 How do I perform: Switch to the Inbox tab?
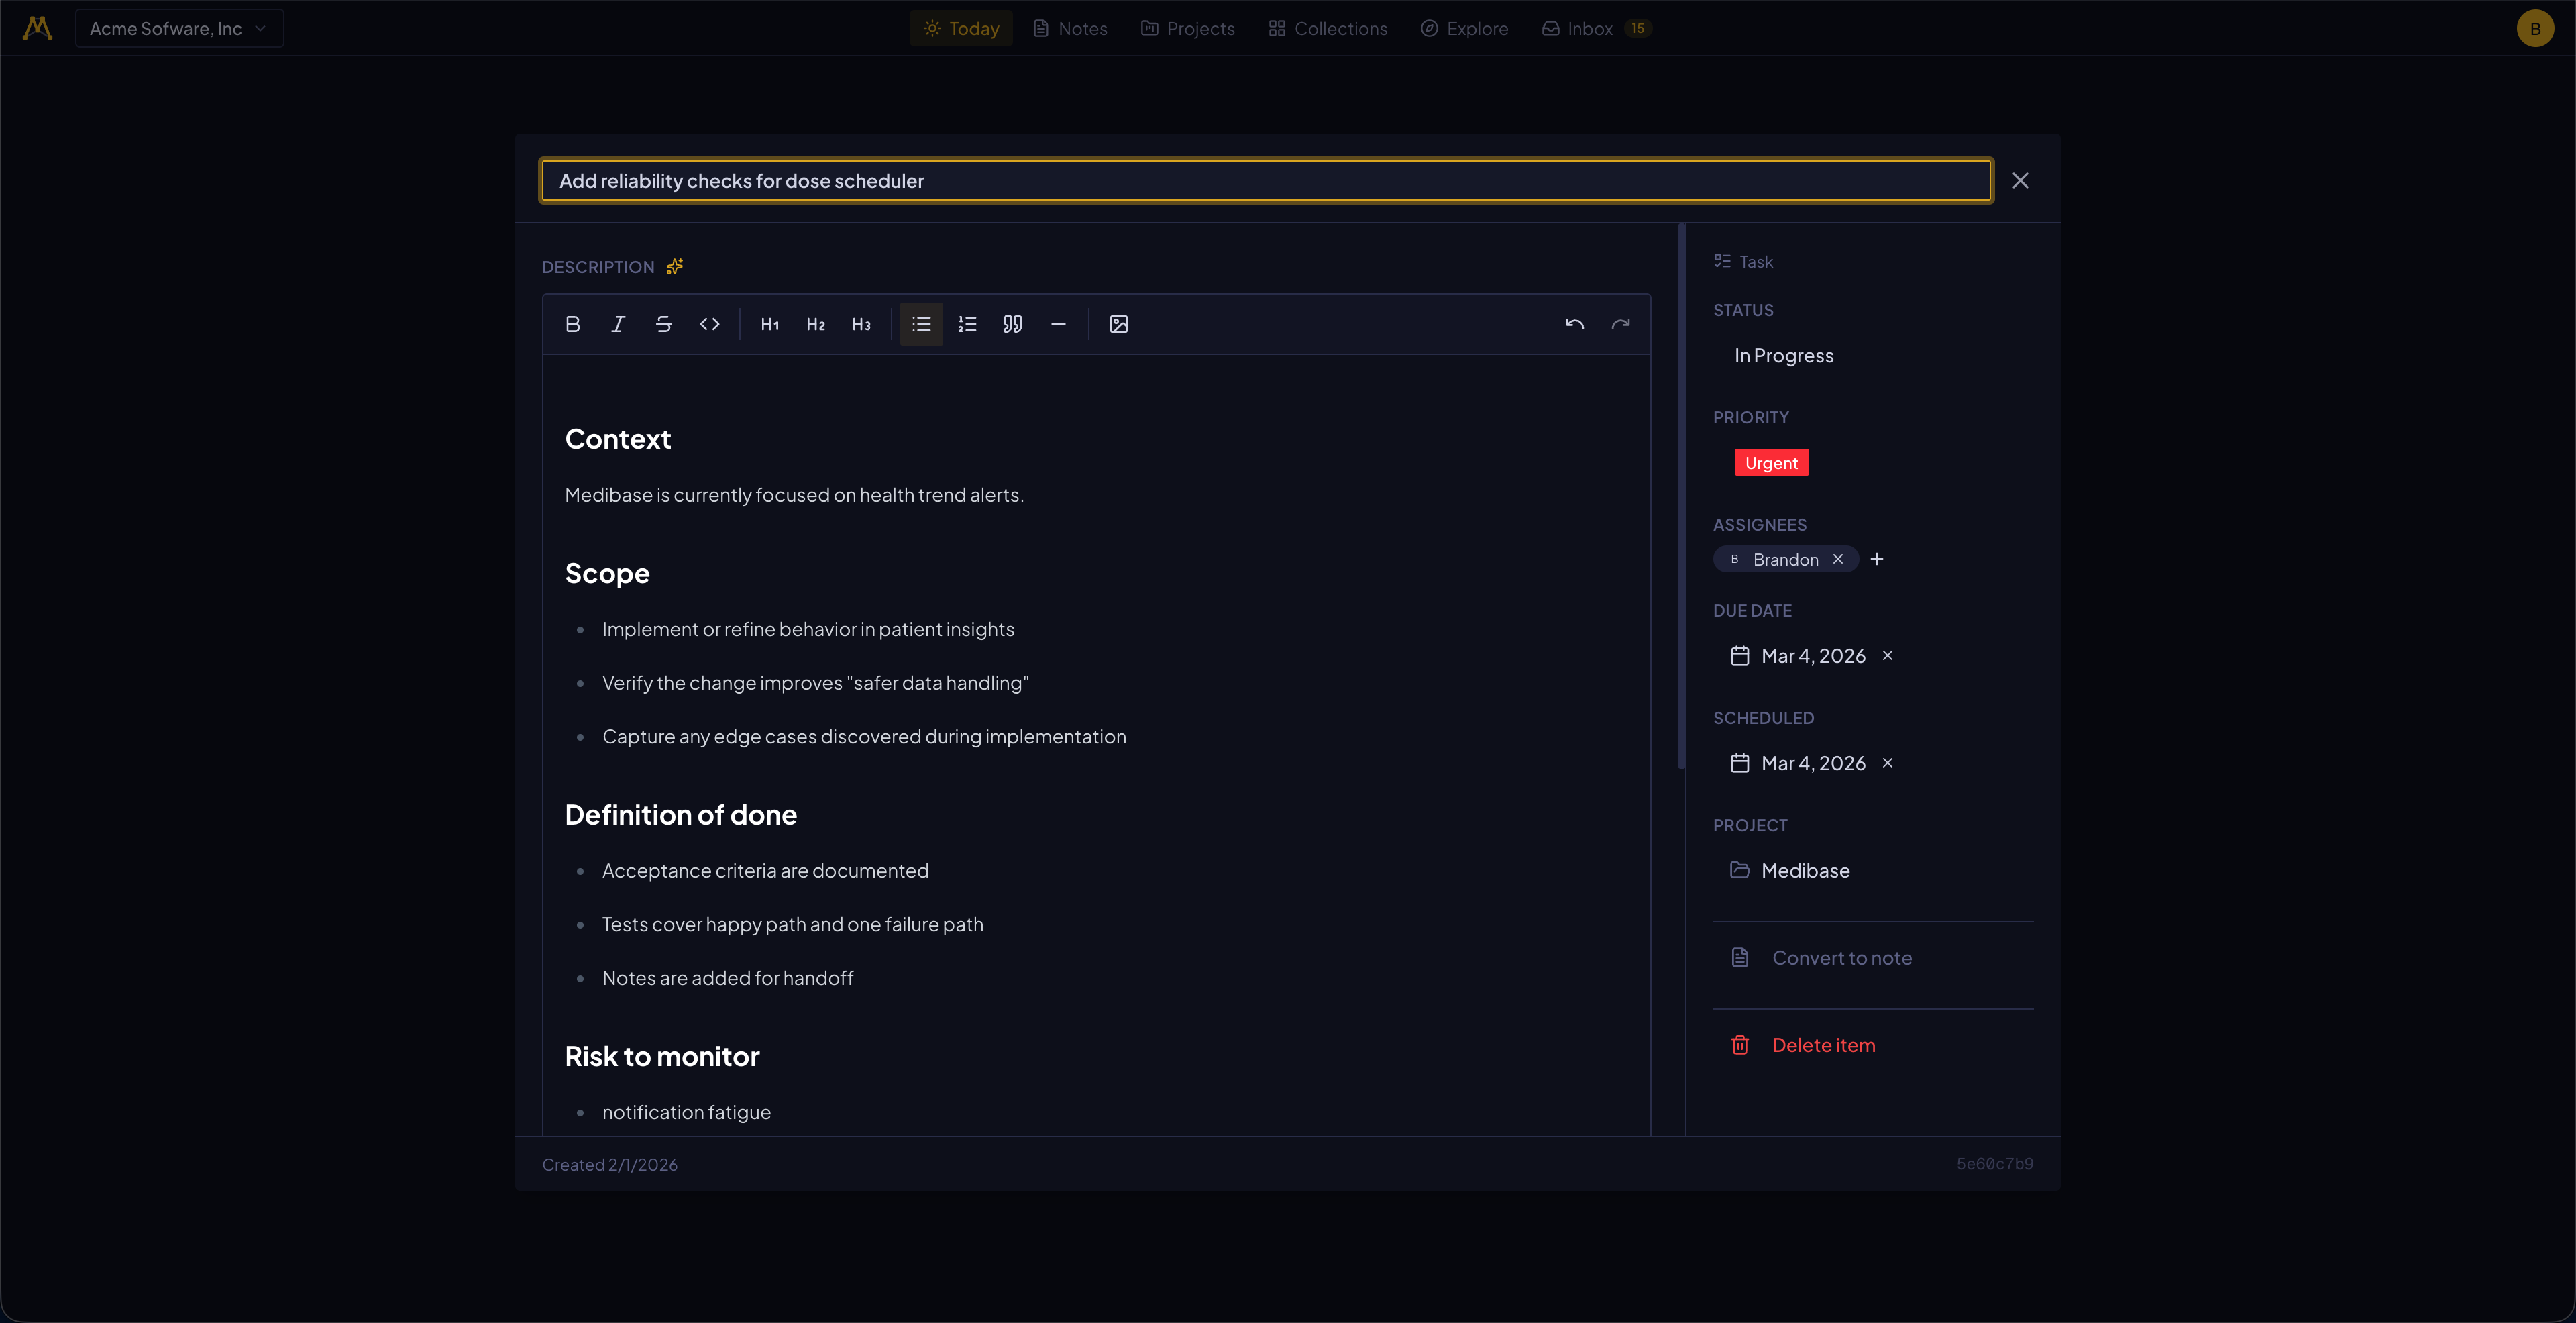coord(1588,28)
